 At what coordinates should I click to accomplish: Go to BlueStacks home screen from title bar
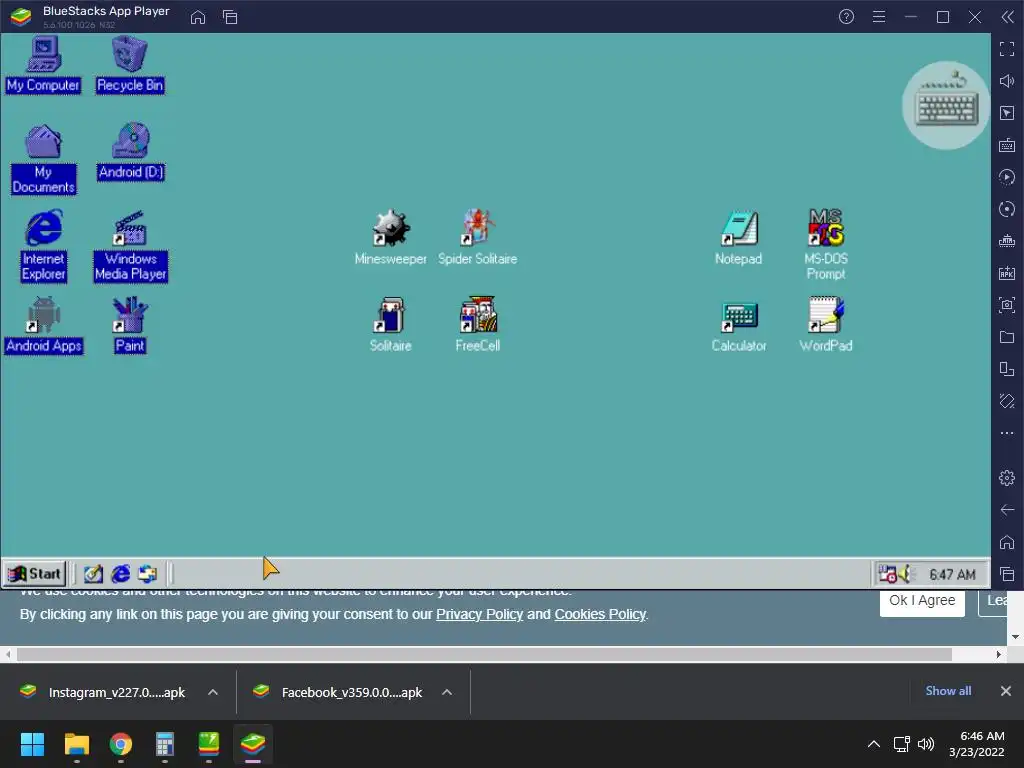(x=198, y=18)
